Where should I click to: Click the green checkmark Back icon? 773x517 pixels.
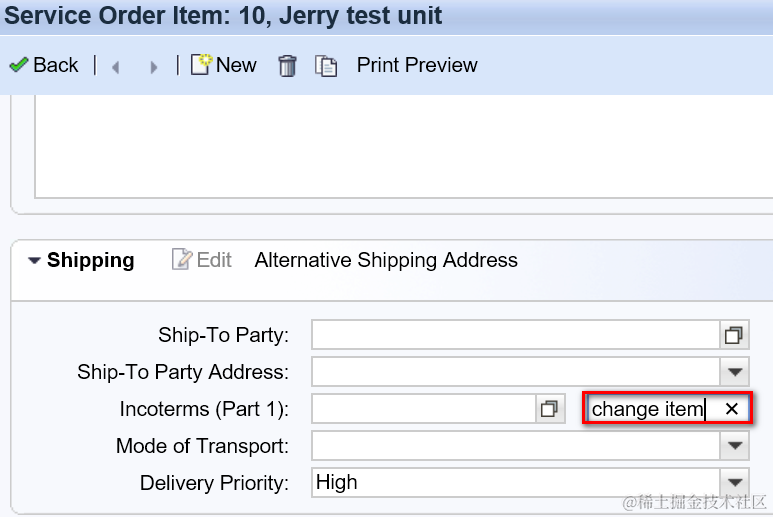[19, 65]
